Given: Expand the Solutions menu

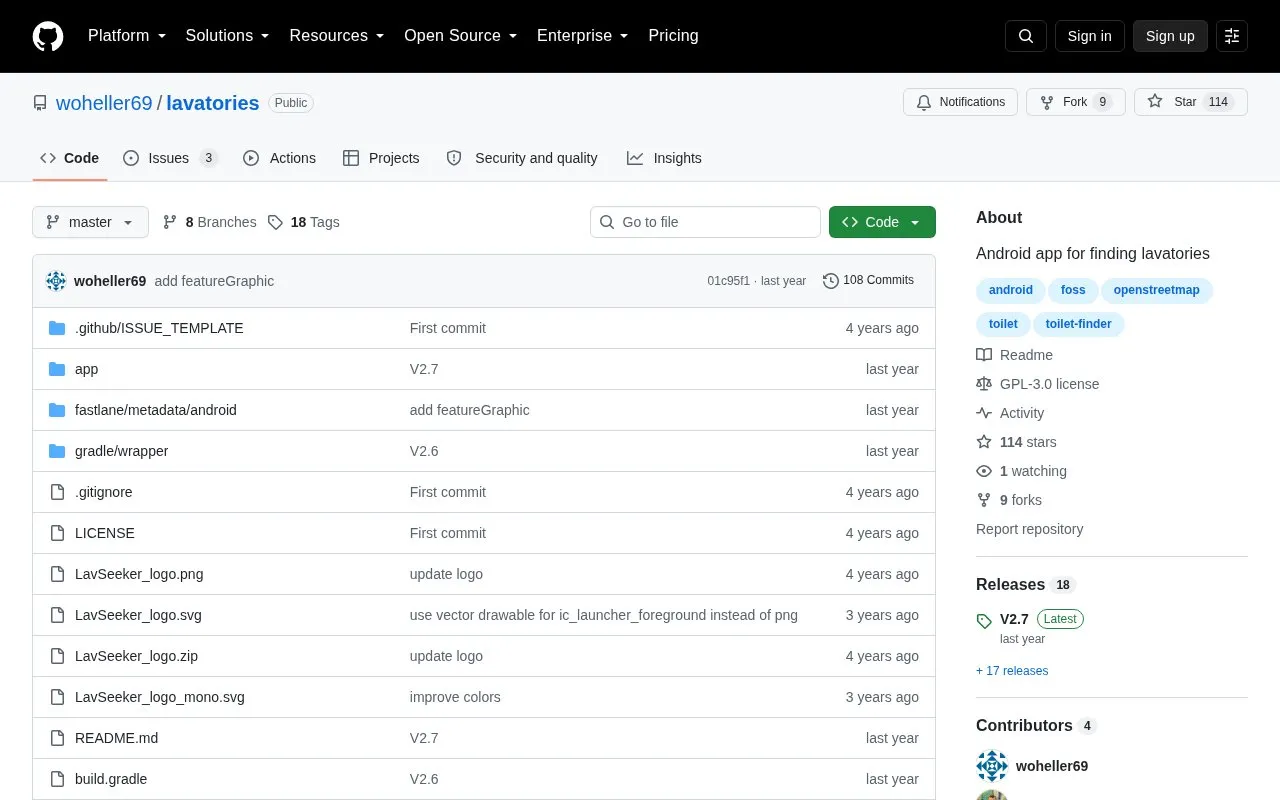Looking at the screenshot, I should (228, 36).
